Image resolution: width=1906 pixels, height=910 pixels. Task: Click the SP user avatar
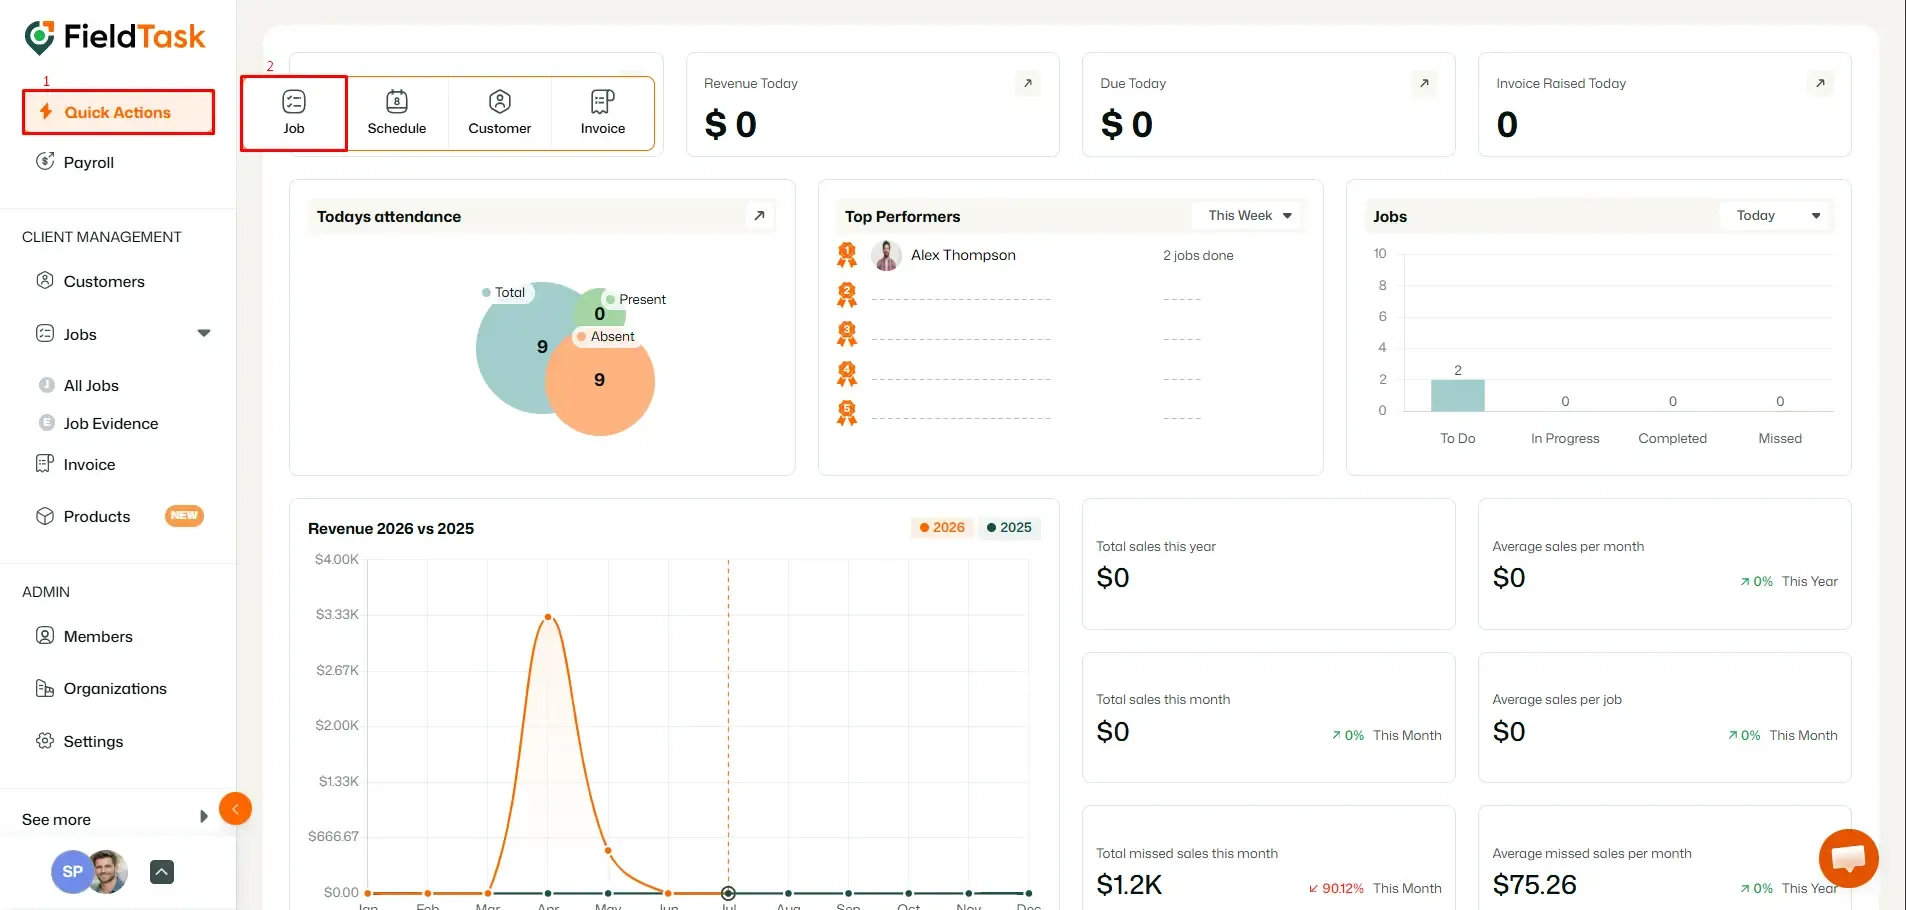72,872
